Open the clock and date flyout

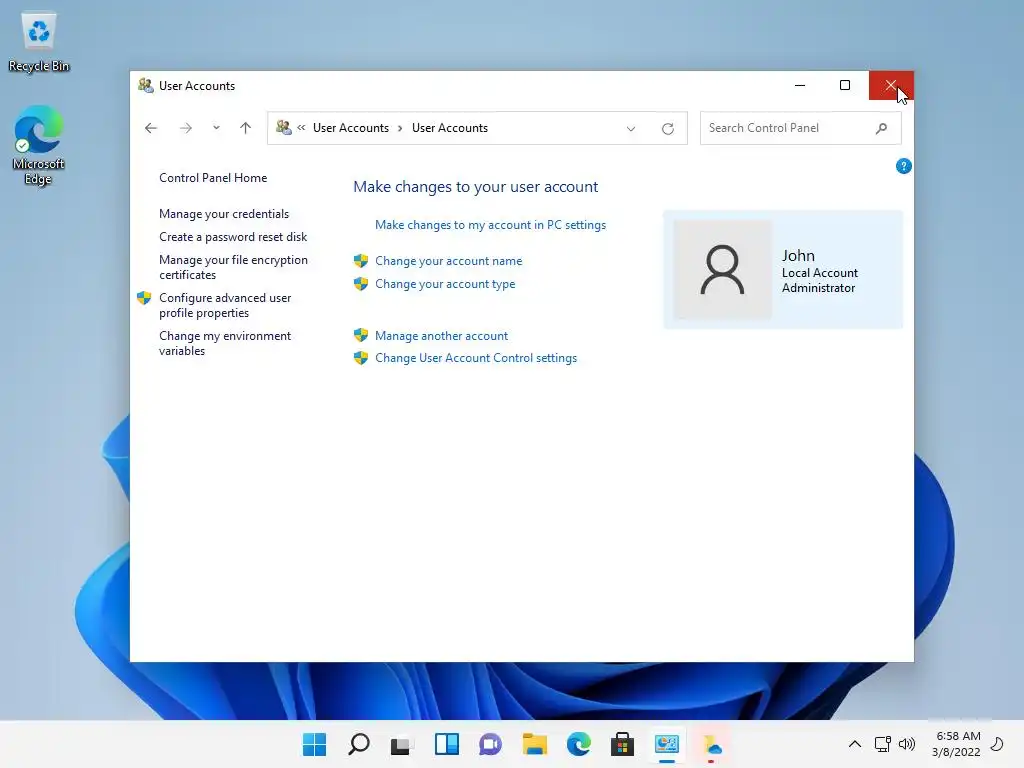coord(956,744)
